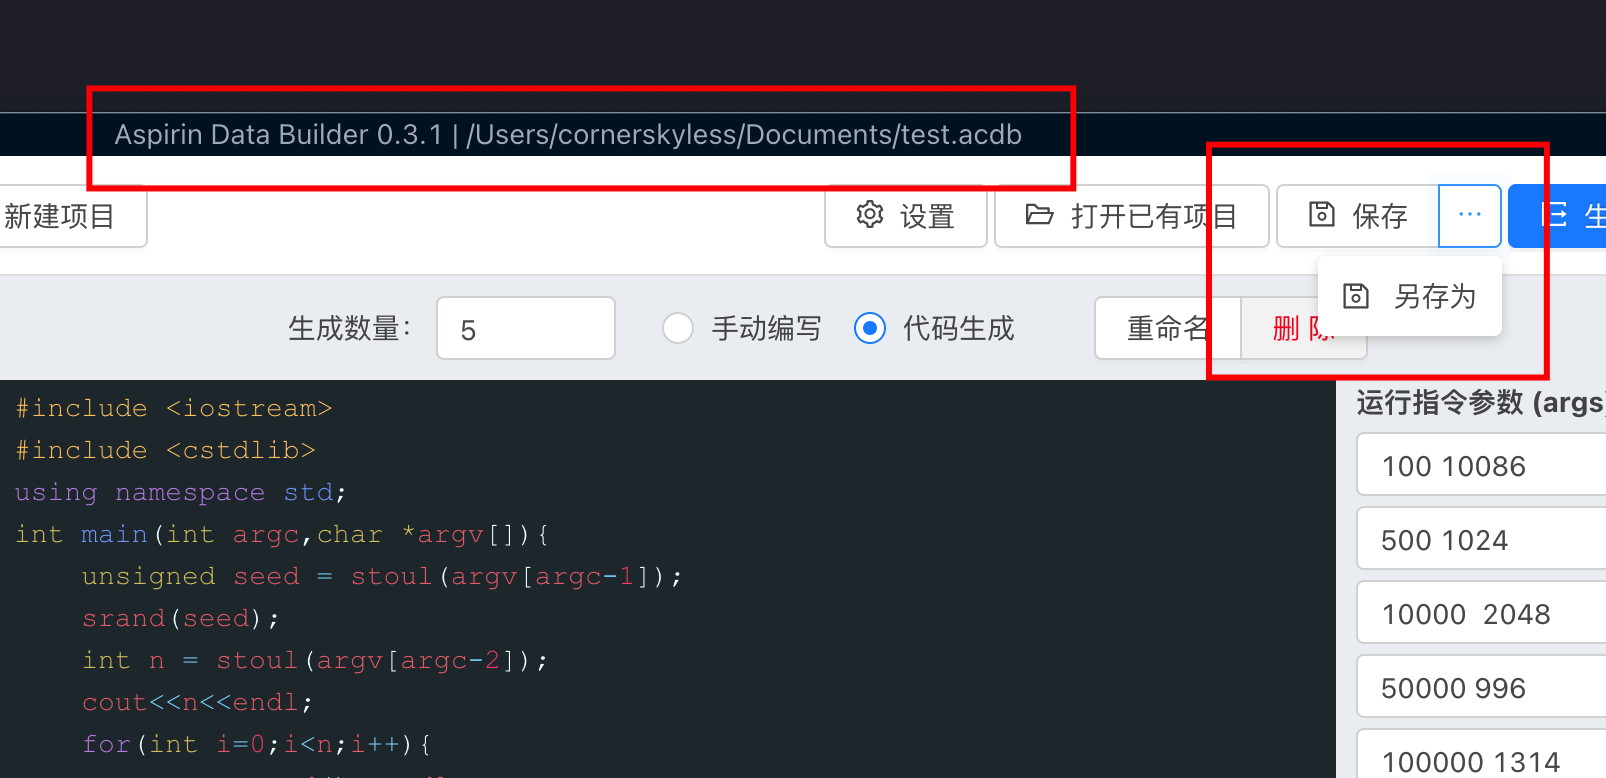This screenshot has width=1606, height=778.
Task: Click the floppy disk icon in 保存
Action: 1322,215
